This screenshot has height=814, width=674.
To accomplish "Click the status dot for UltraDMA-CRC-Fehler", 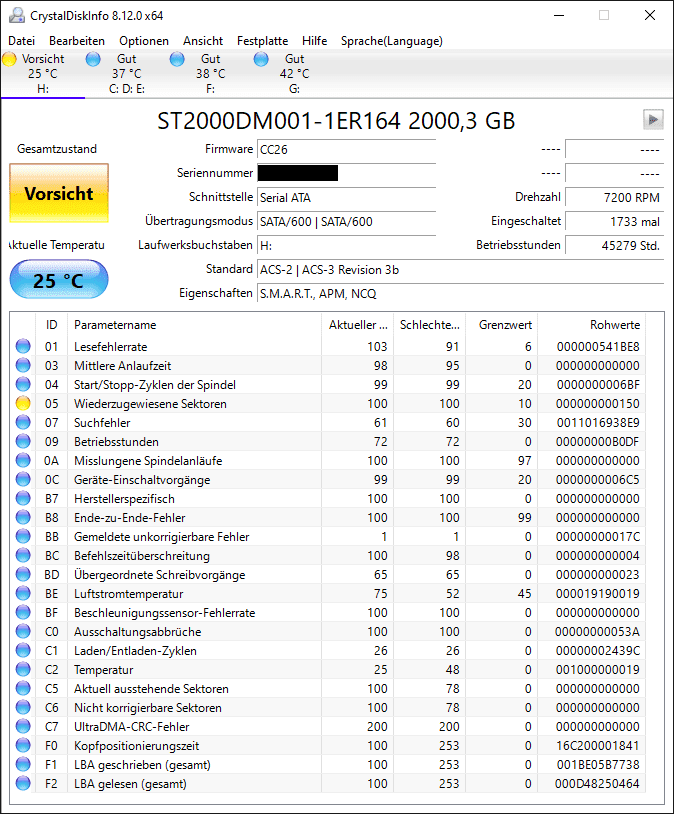I will point(23,727).
